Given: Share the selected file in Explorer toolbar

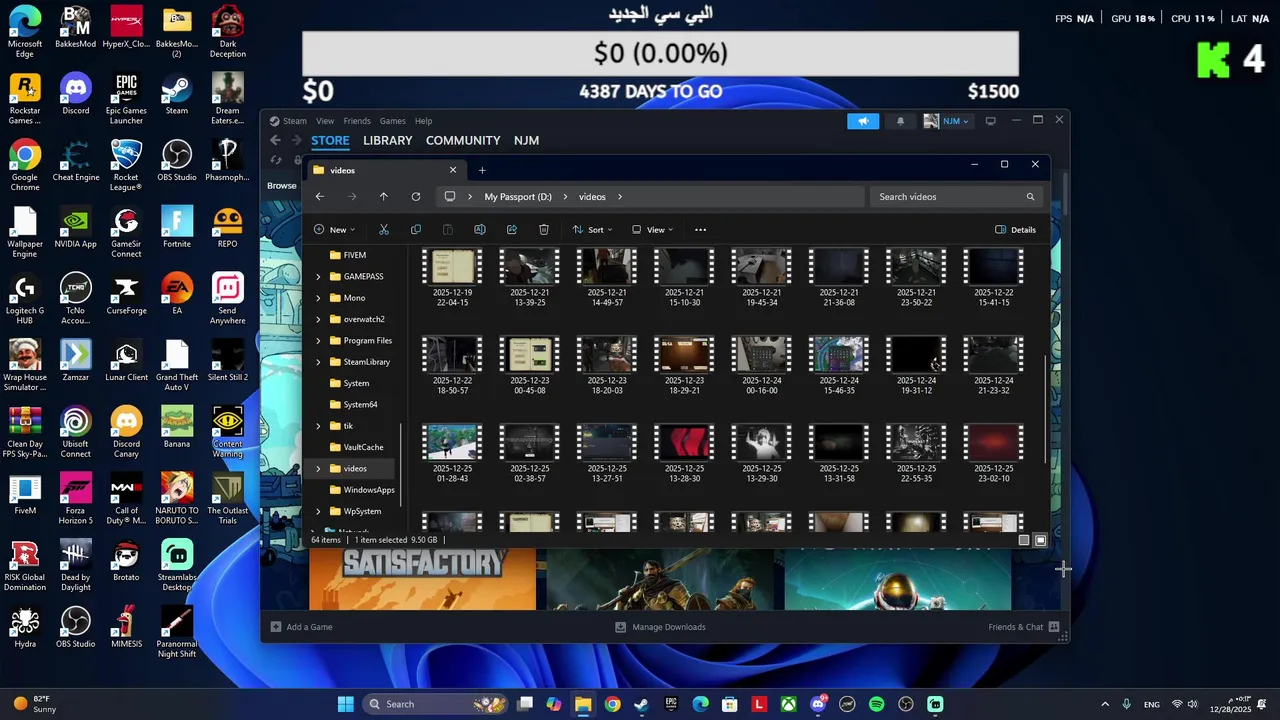Looking at the screenshot, I should (x=511, y=230).
